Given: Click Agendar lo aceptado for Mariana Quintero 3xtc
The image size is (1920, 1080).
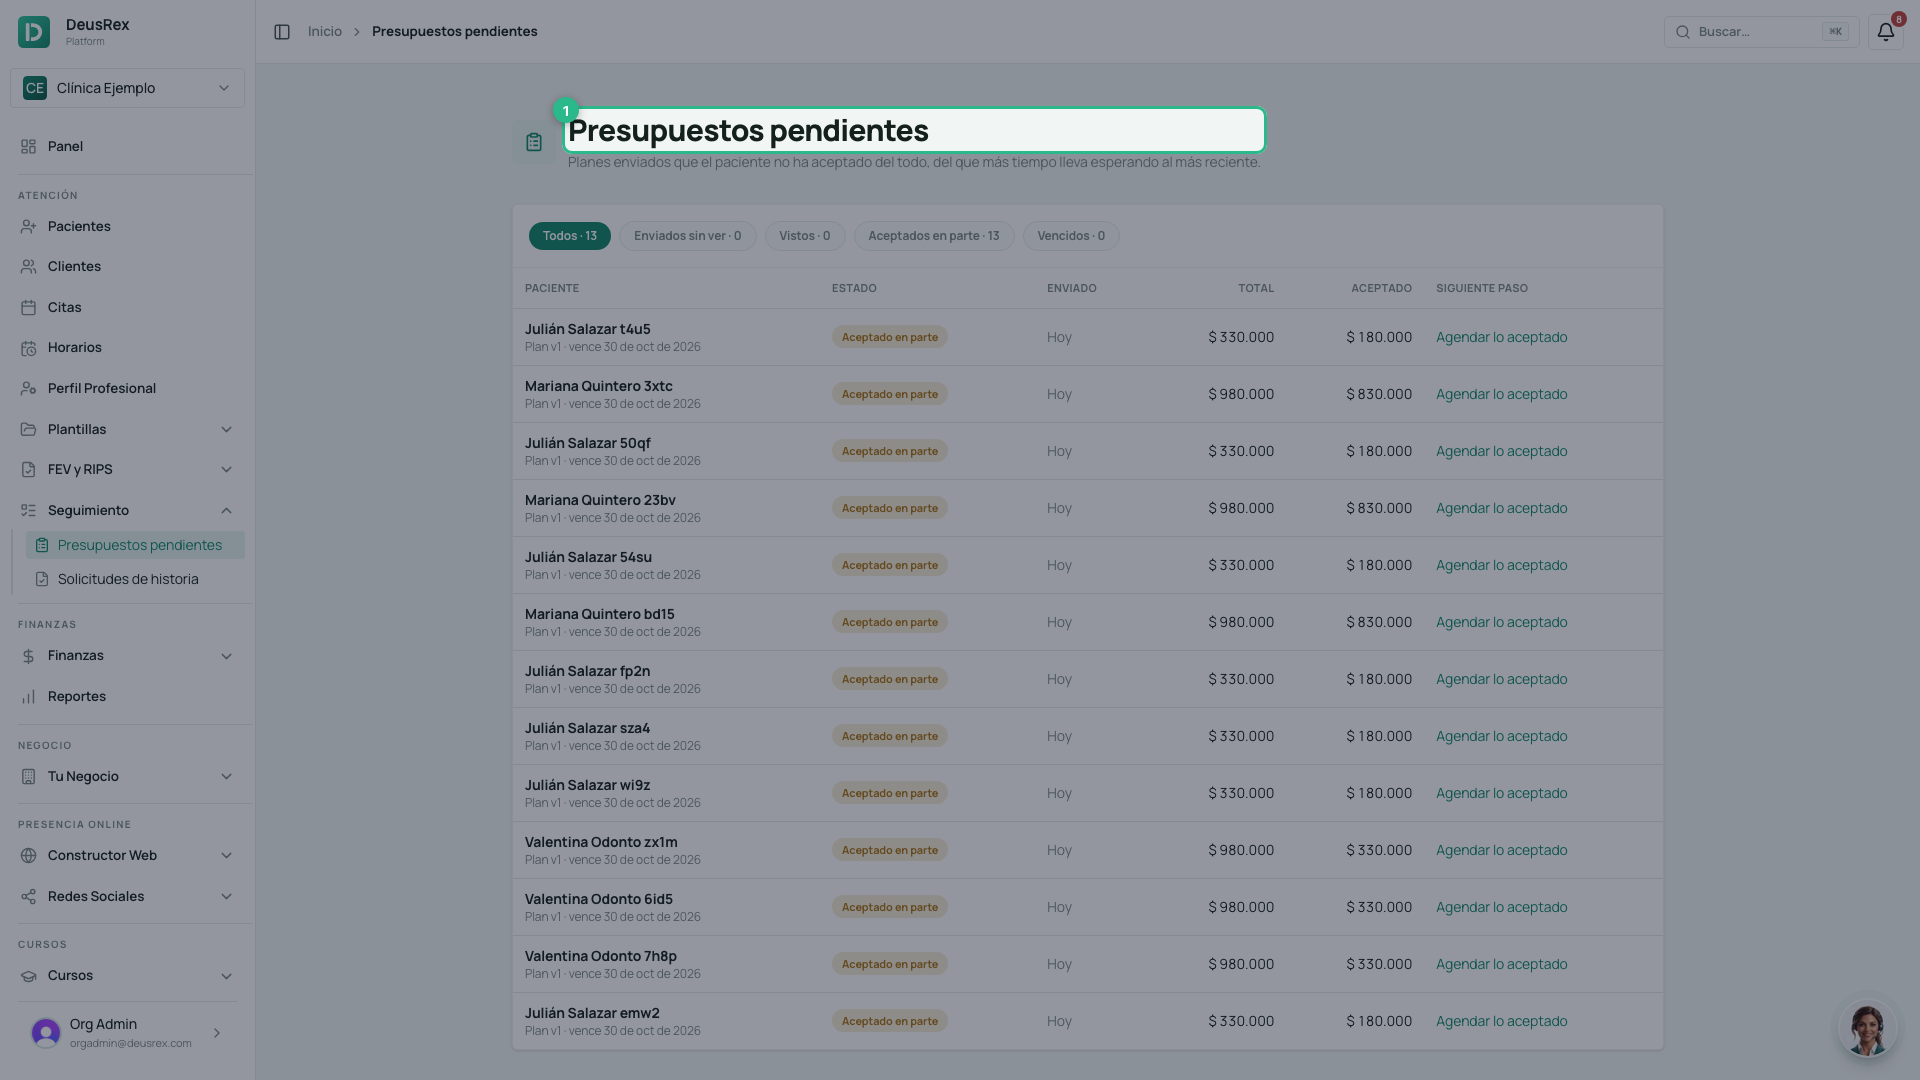Looking at the screenshot, I should click(1501, 394).
